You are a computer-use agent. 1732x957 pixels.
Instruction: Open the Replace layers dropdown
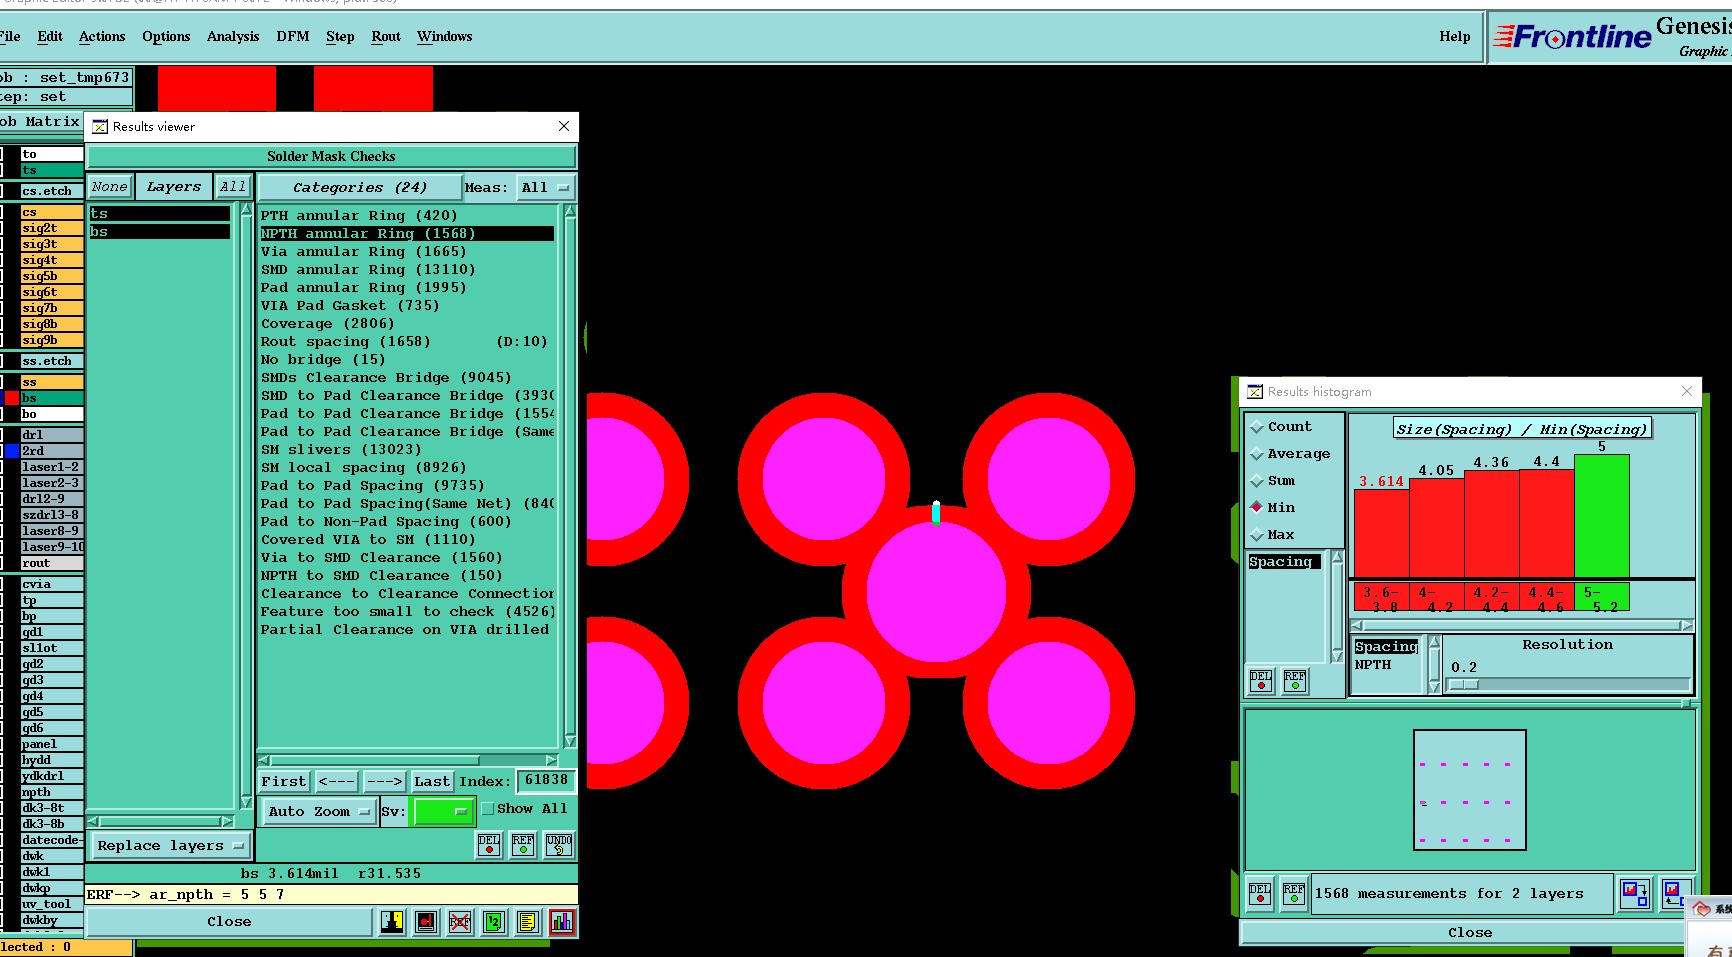(170, 846)
